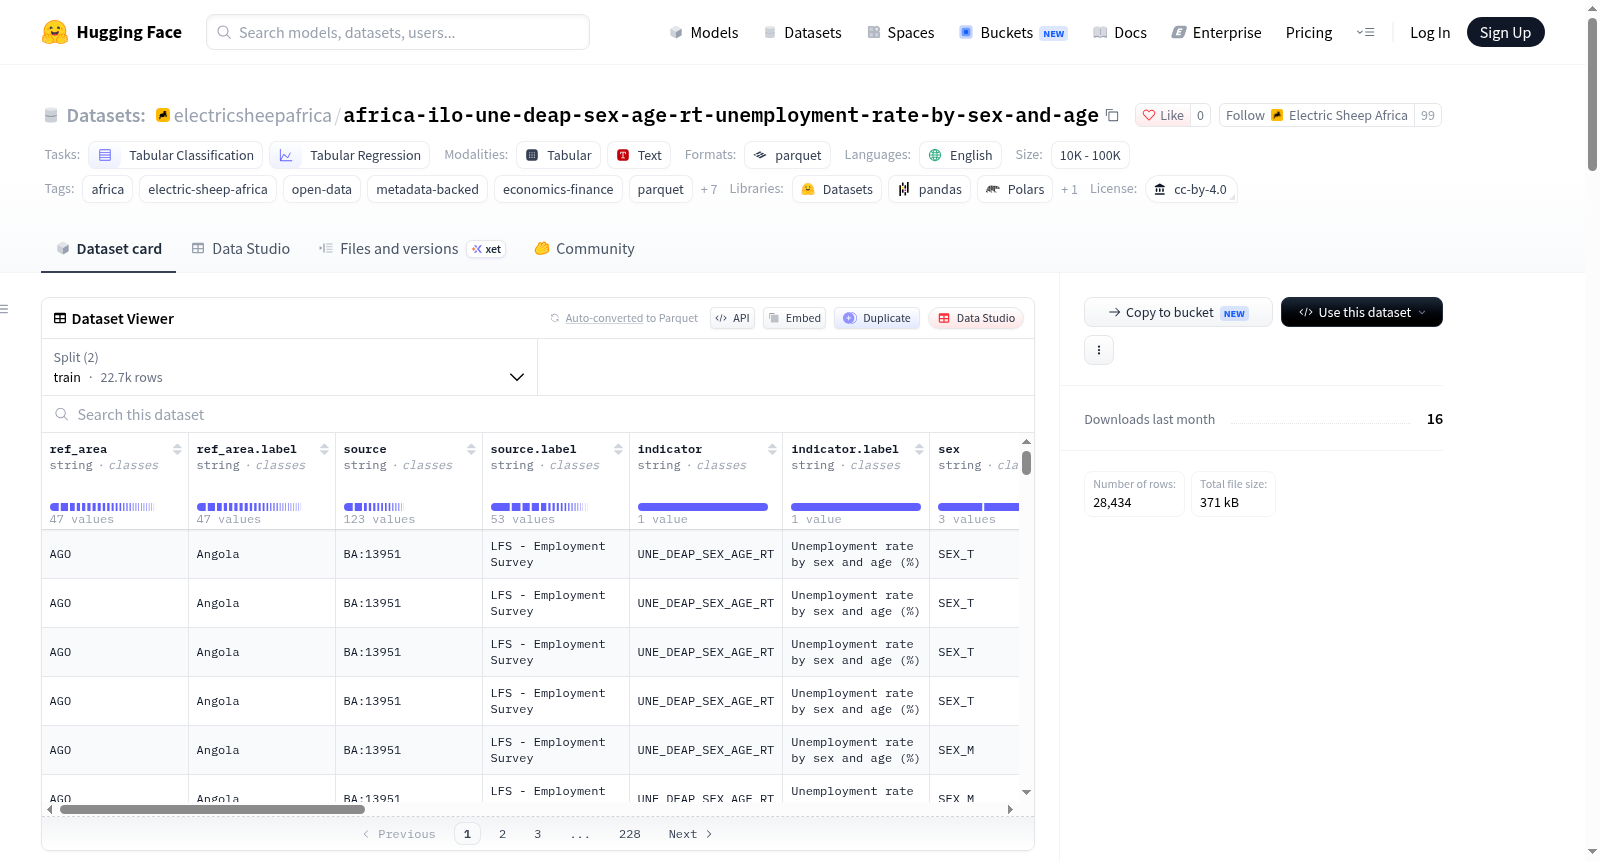Sort the source.label column via sort icon
Screen dimensions: 1600x861
(618, 449)
